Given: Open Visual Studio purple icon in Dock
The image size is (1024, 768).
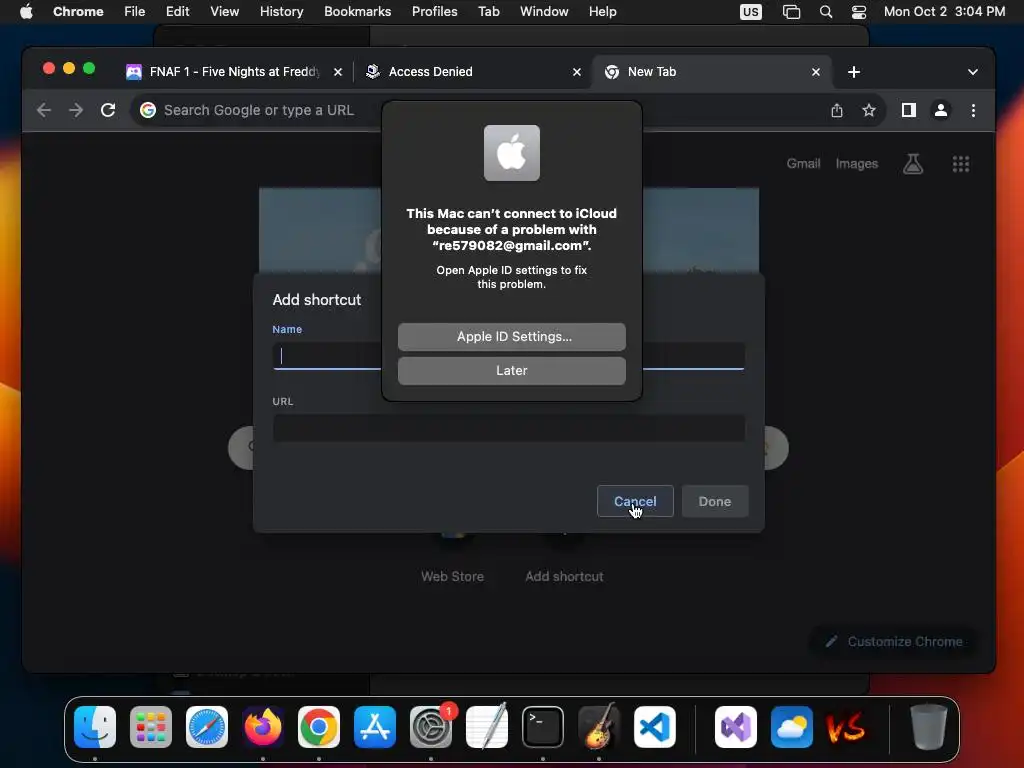Looking at the screenshot, I should 736,727.
